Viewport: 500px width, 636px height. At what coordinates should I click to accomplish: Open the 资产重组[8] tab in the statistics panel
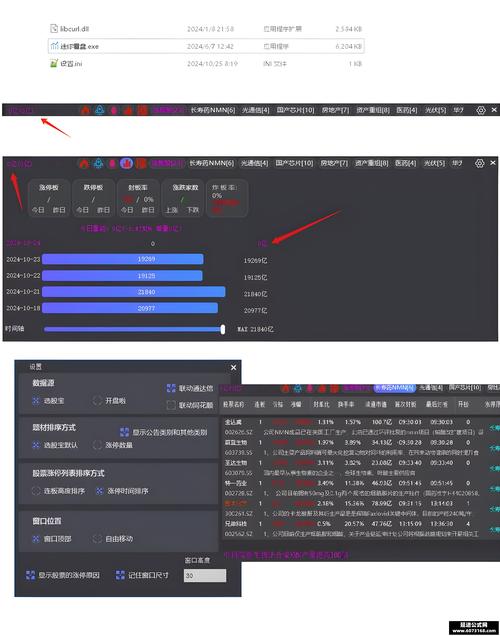372,163
